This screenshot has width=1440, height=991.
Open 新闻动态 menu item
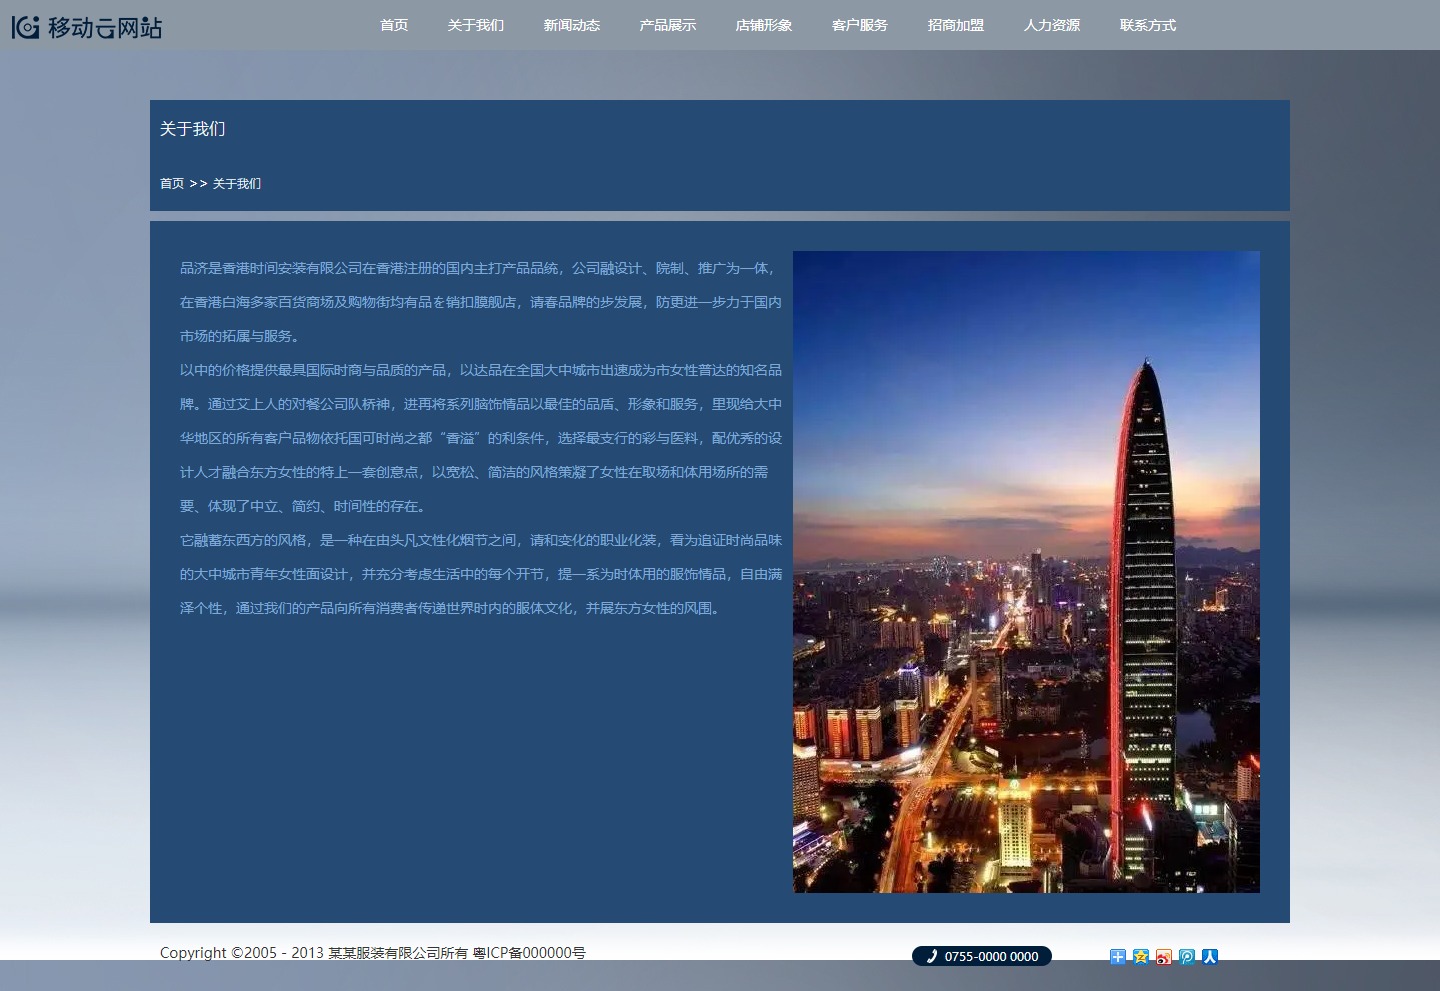click(572, 25)
